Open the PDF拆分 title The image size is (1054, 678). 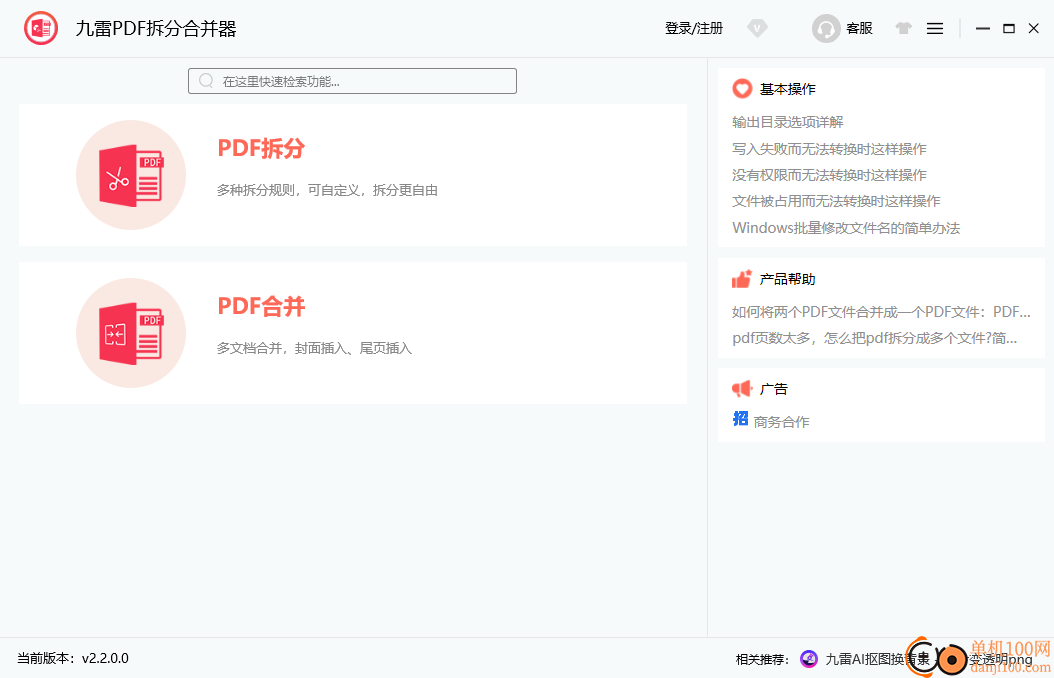tap(261, 148)
